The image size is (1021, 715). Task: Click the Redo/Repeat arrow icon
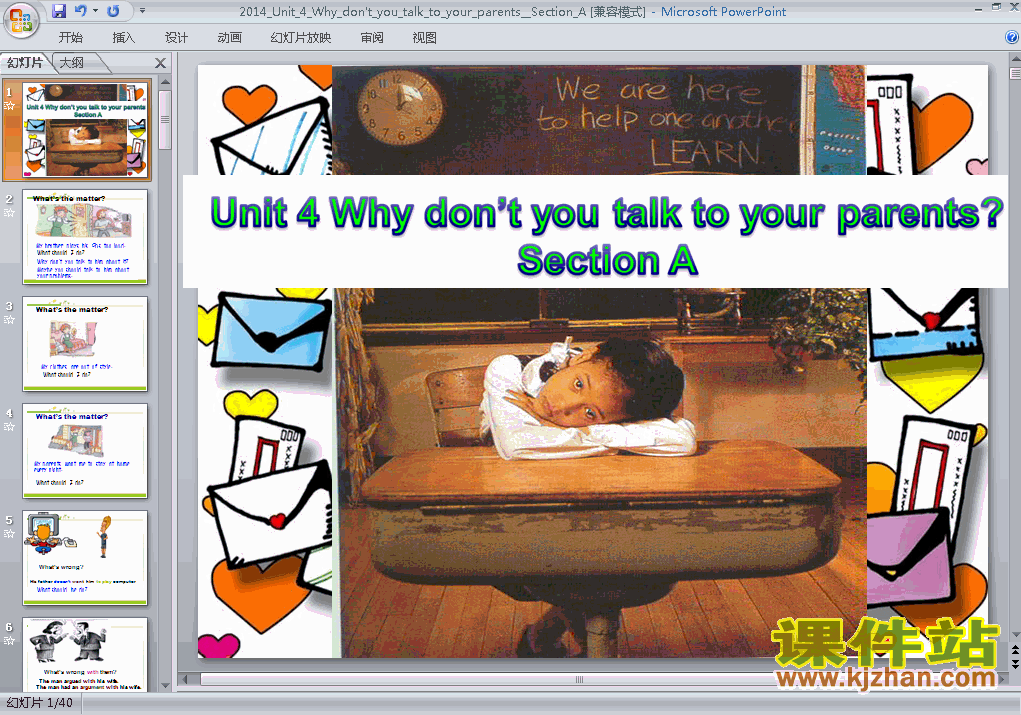click(x=113, y=11)
